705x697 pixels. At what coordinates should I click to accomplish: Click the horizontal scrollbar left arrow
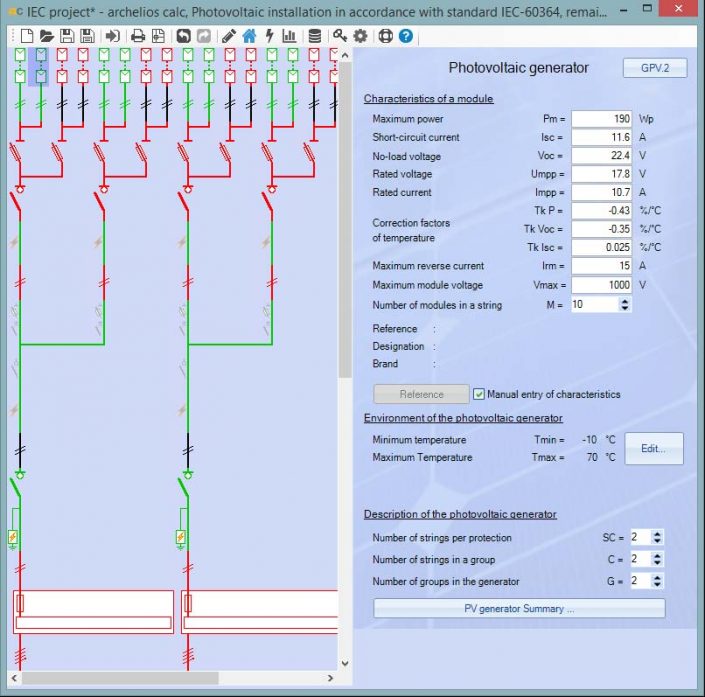point(14,678)
